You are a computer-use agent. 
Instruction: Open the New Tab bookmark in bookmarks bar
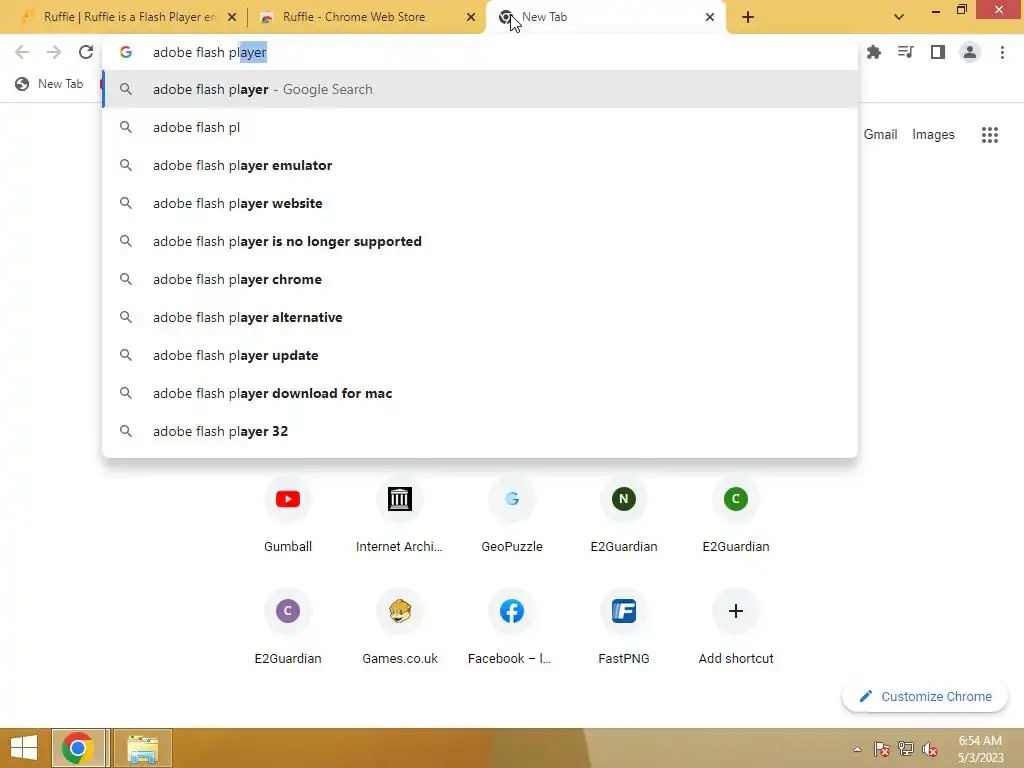point(50,84)
